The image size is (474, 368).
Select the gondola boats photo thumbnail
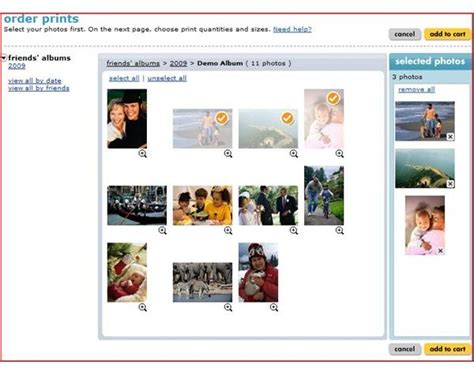click(137, 205)
